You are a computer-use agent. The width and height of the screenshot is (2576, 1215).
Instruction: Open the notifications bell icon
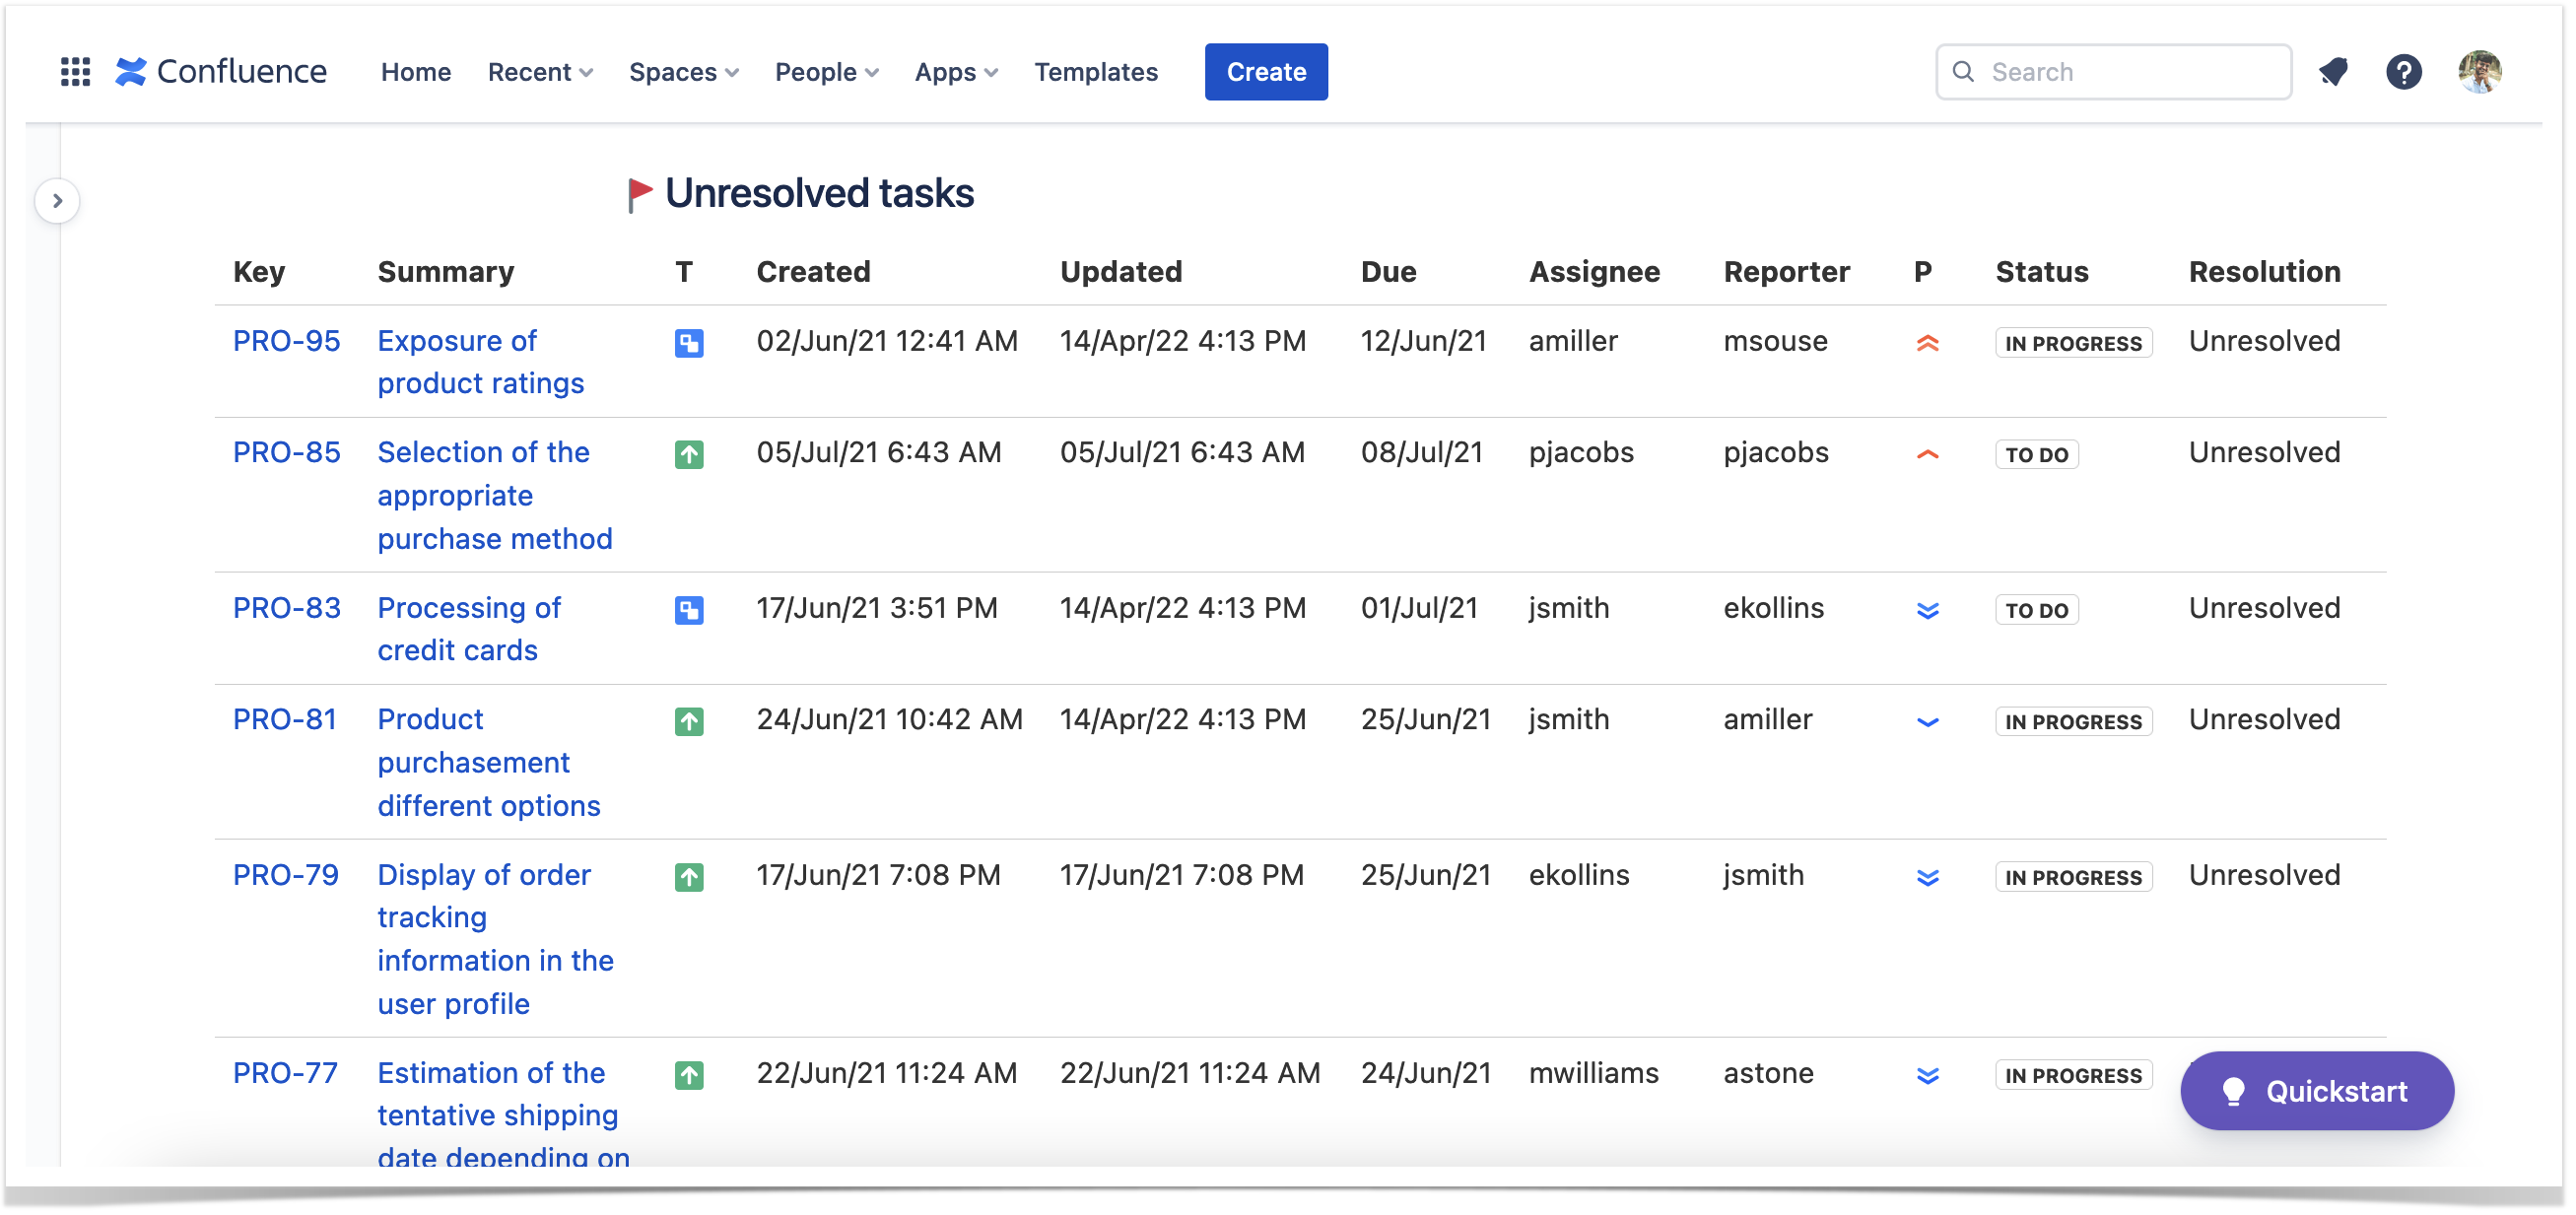click(2333, 72)
